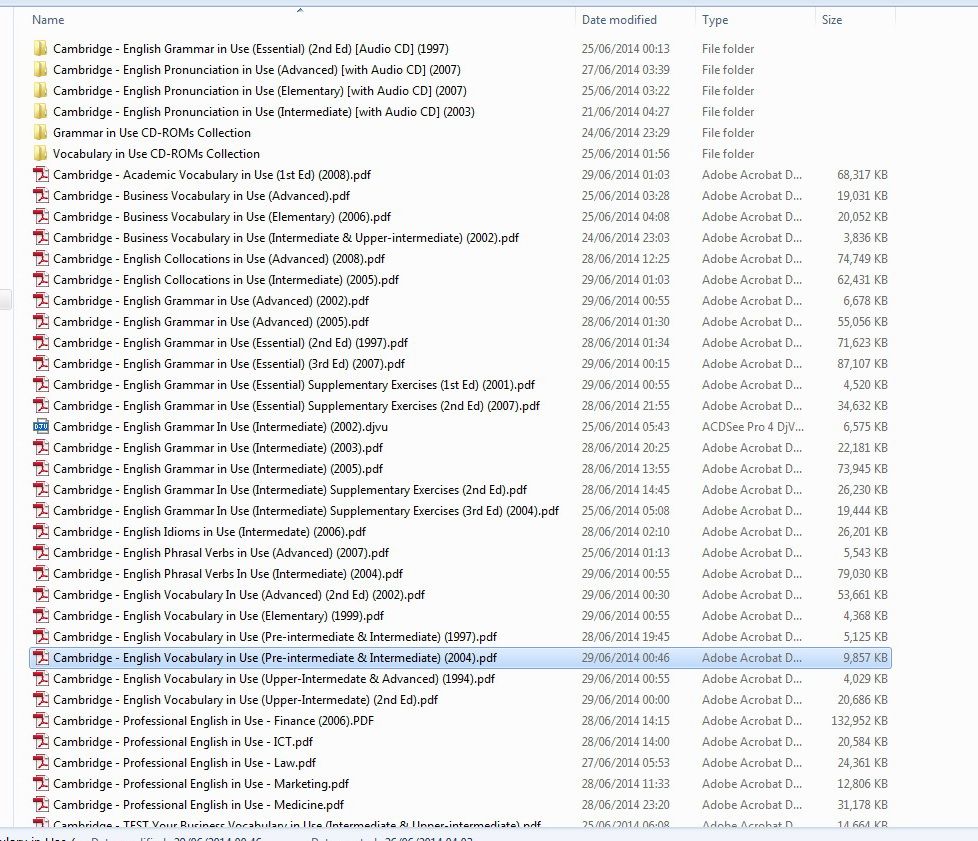Select folder icon for English Grammar in Use Audio CD (1997)

(41, 49)
